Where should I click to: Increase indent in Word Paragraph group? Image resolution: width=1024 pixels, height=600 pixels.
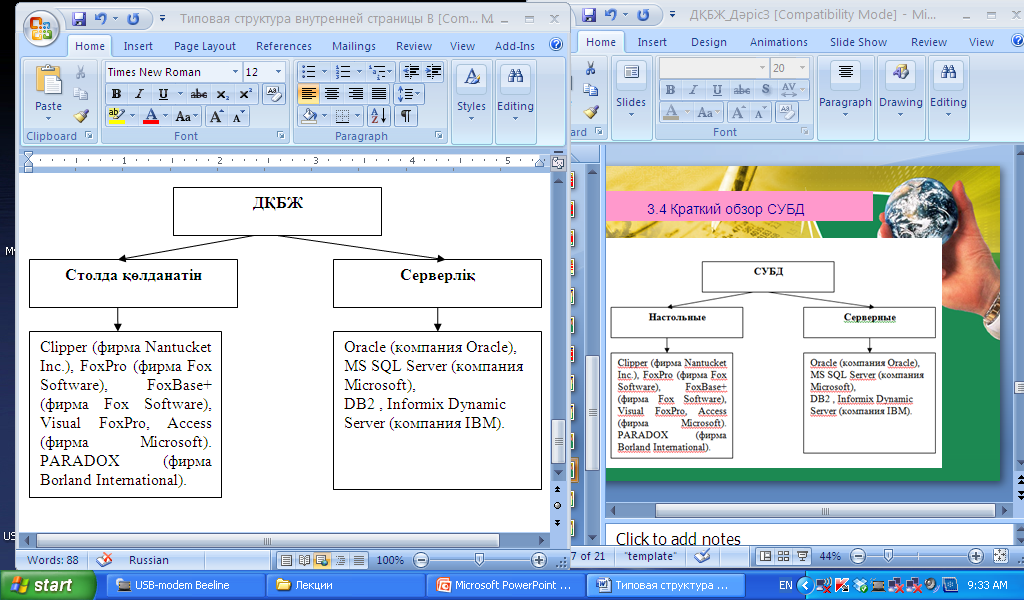(433, 72)
